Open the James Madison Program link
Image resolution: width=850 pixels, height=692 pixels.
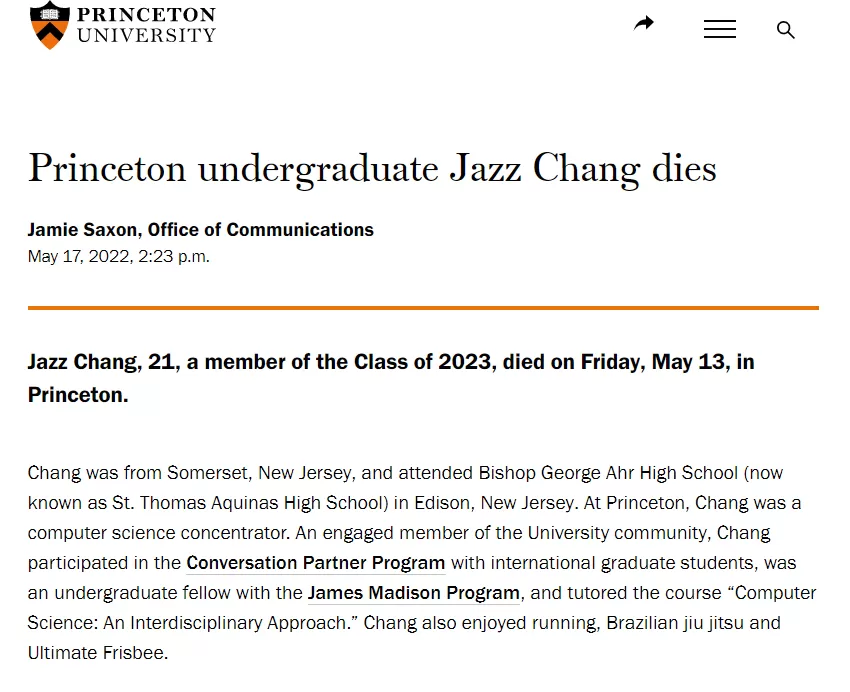(x=414, y=593)
